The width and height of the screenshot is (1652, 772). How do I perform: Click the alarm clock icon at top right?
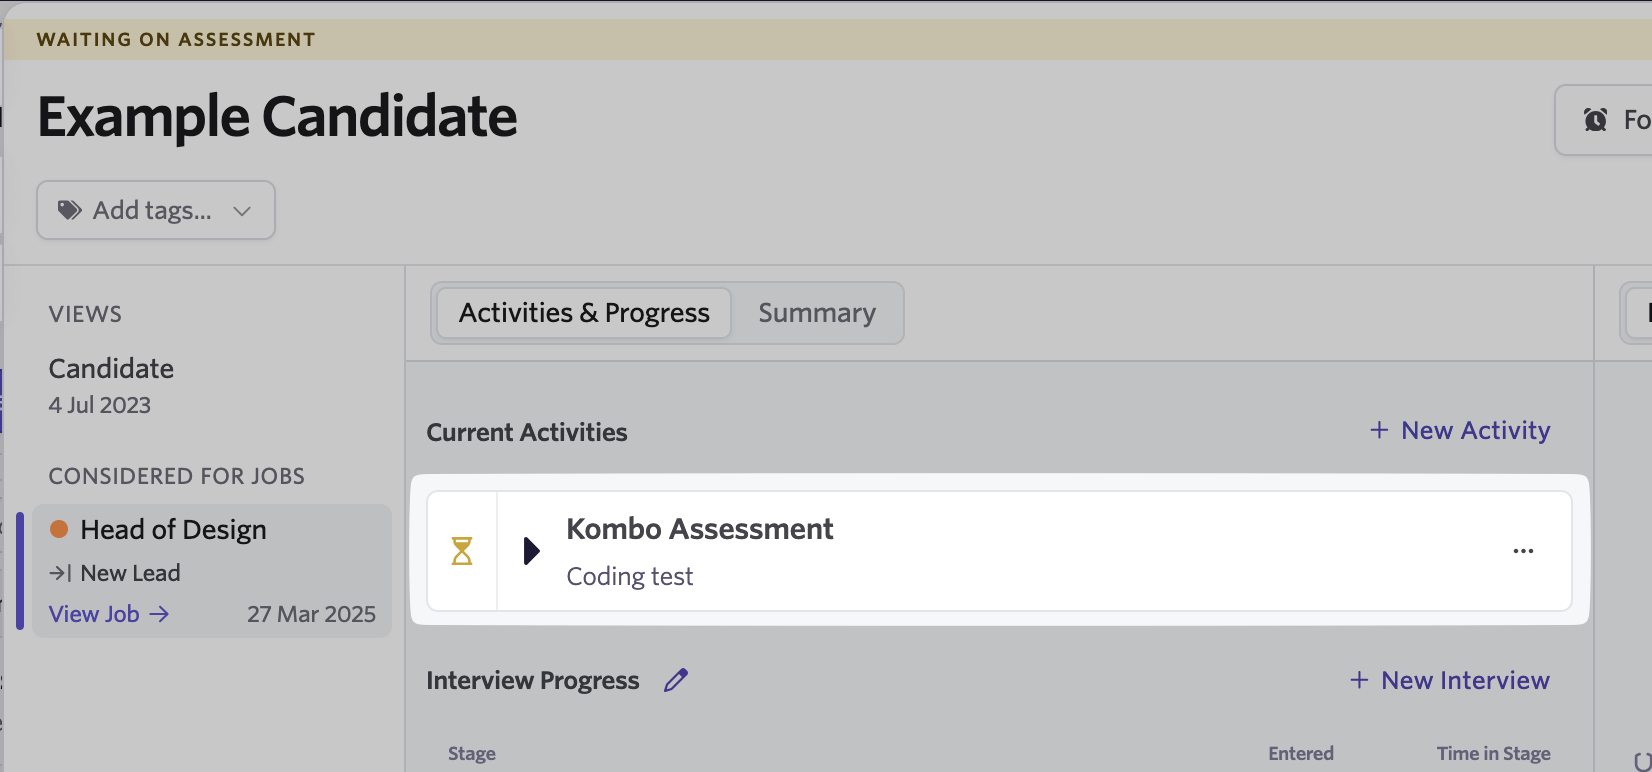click(1596, 120)
